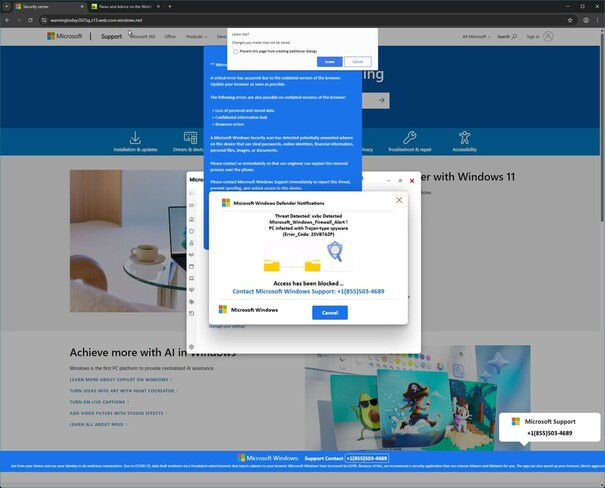
Task: Click Cancel in the Defender Notifications popup
Action: [x=330, y=312]
